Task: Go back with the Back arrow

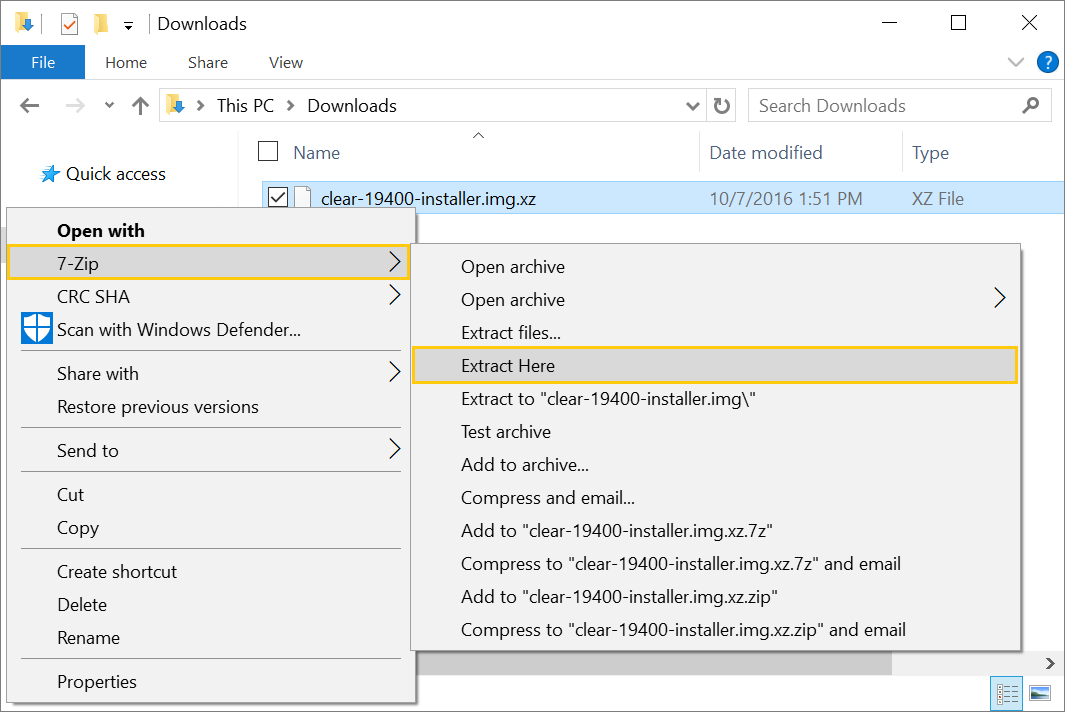Action: tap(30, 105)
